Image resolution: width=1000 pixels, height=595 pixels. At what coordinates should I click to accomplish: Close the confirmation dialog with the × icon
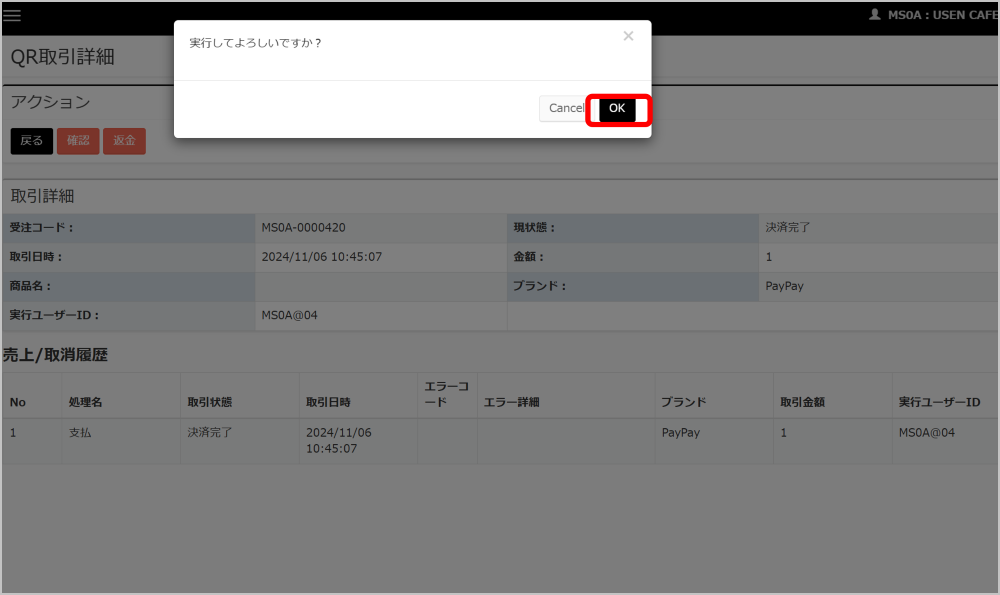click(x=628, y=37)
